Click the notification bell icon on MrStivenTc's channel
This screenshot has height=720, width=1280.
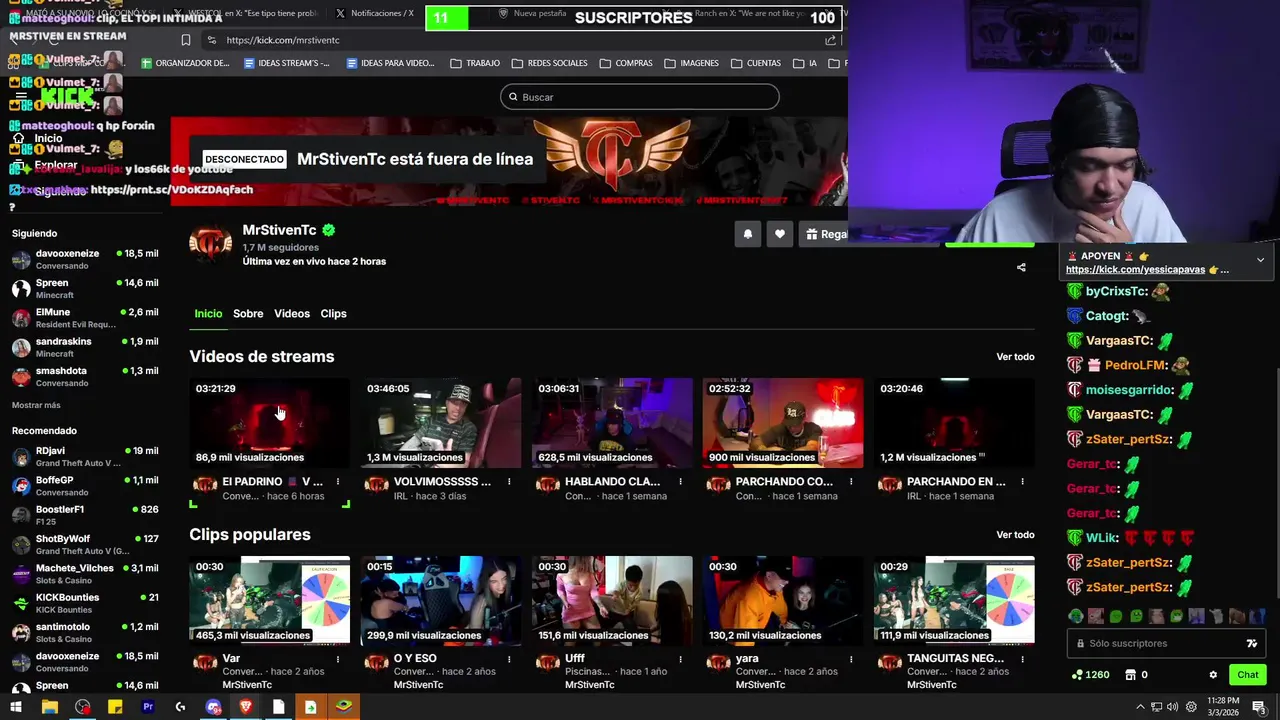(x=747, y=234)
